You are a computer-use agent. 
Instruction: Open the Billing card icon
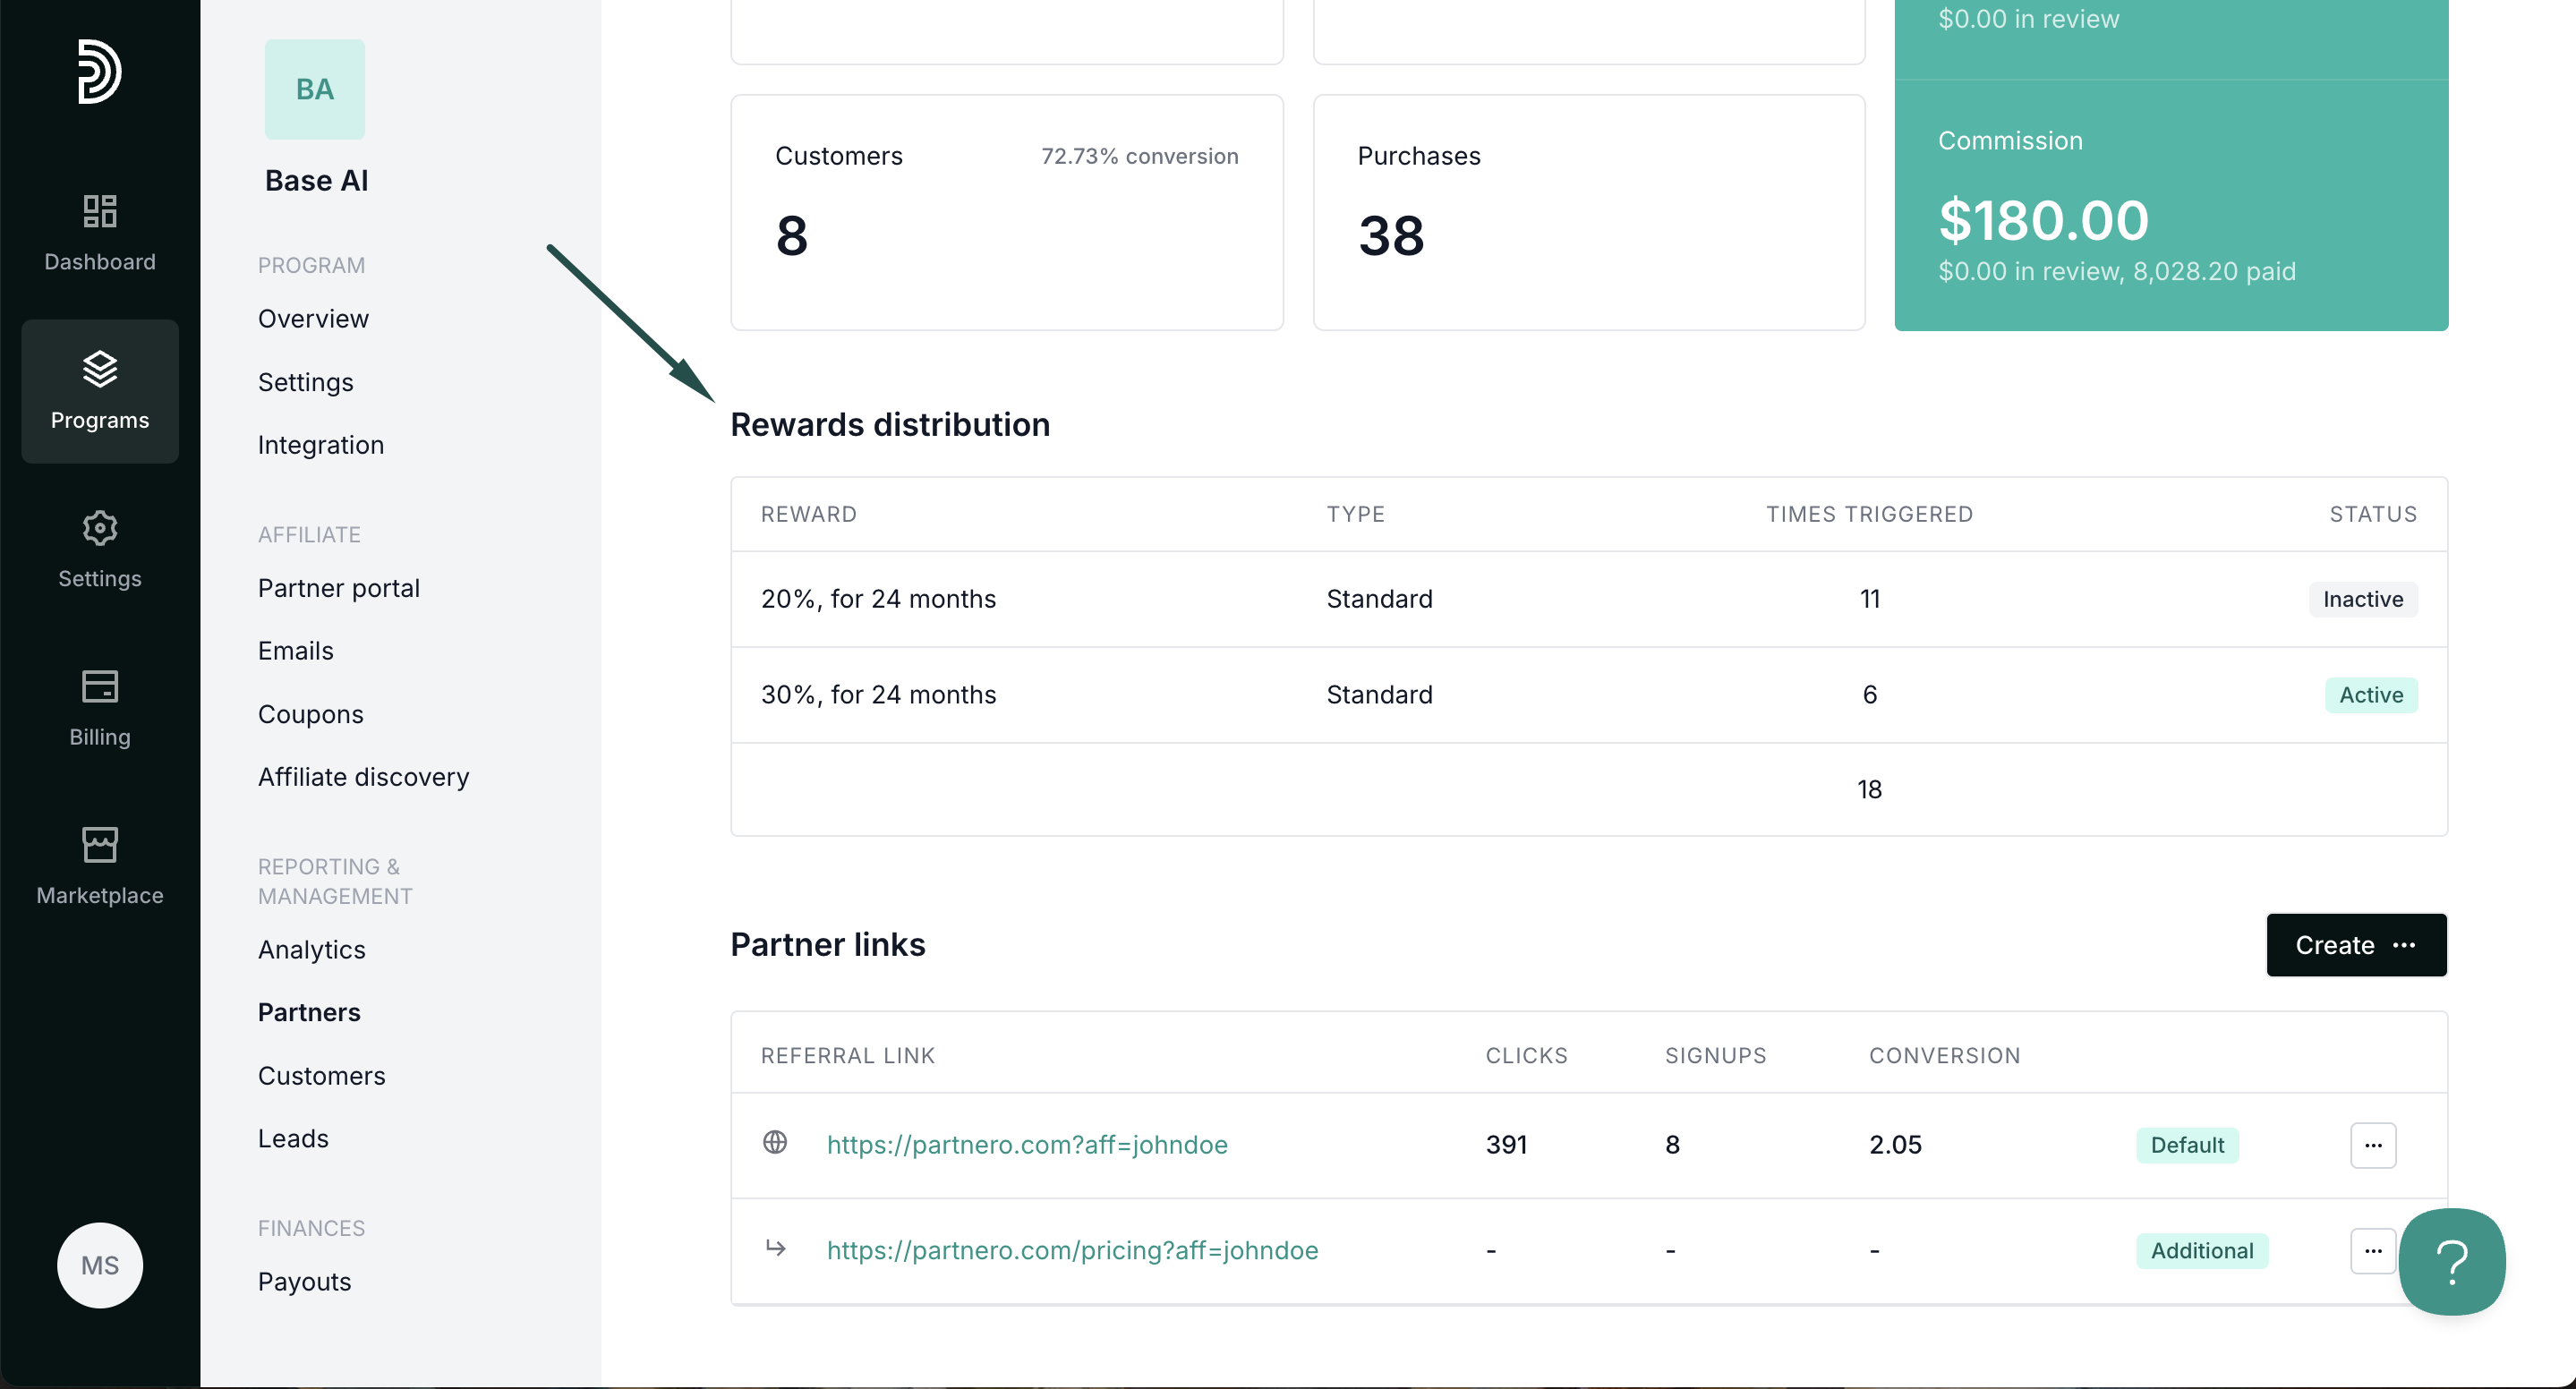pos(99,686)
